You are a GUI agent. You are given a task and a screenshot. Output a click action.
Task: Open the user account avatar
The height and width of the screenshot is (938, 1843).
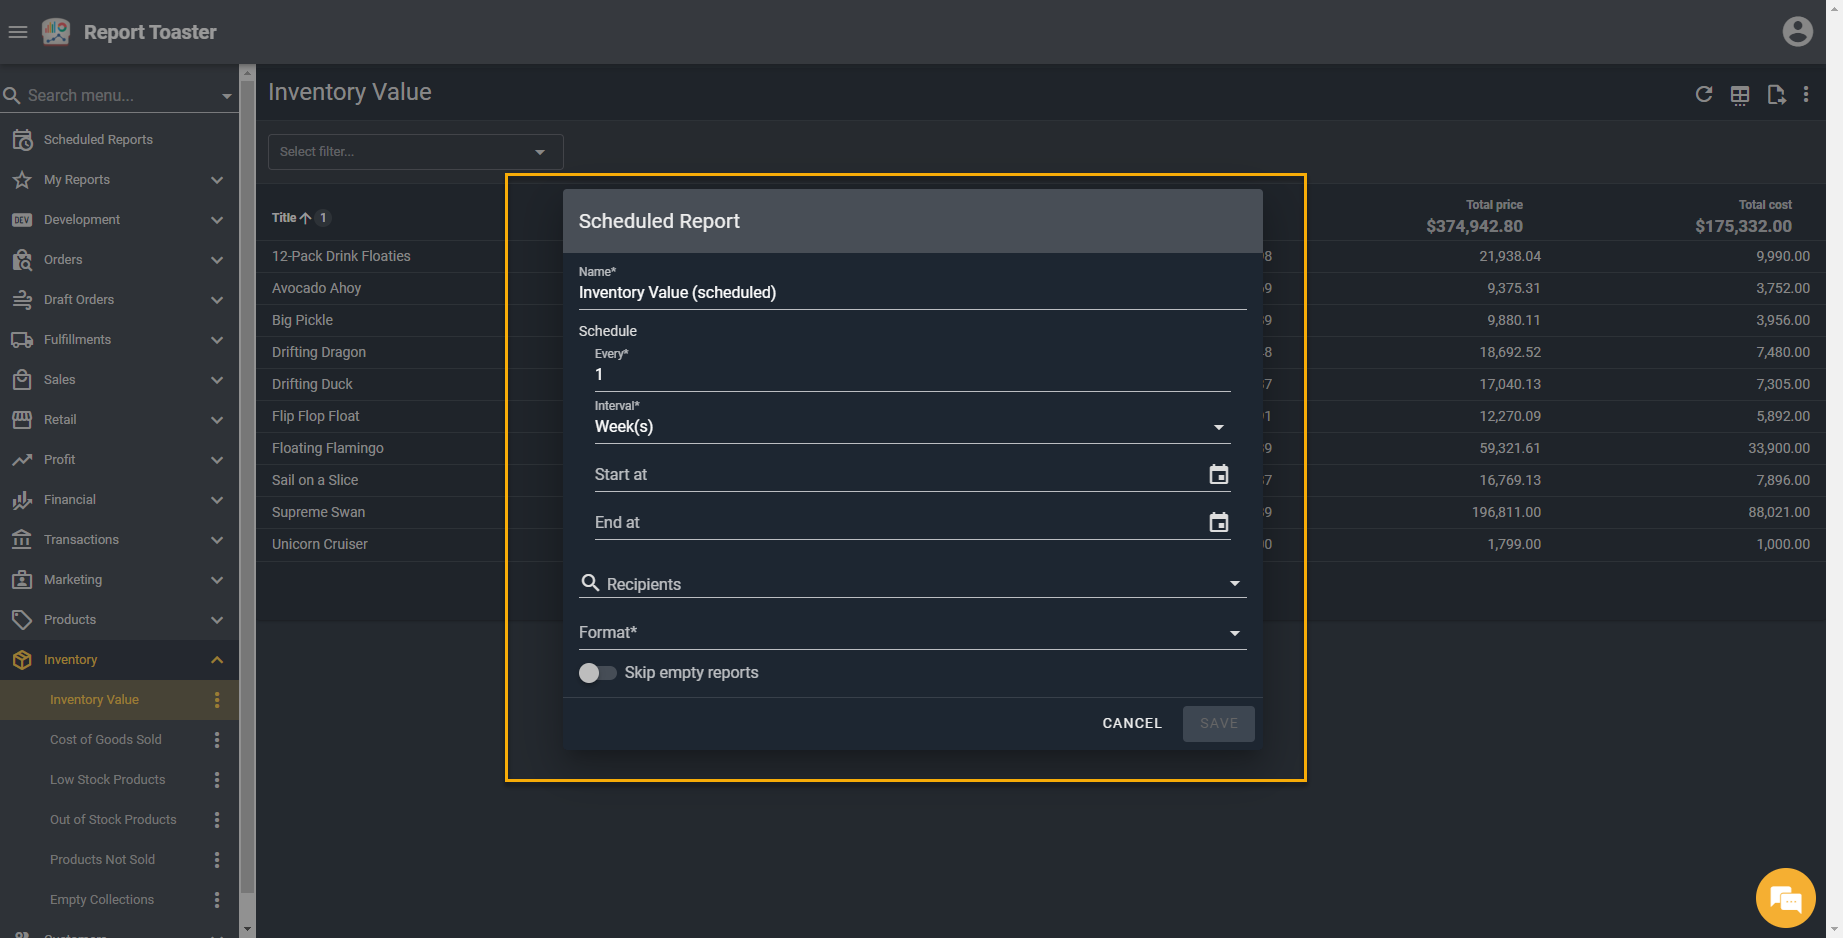(x=1797, y=32)
